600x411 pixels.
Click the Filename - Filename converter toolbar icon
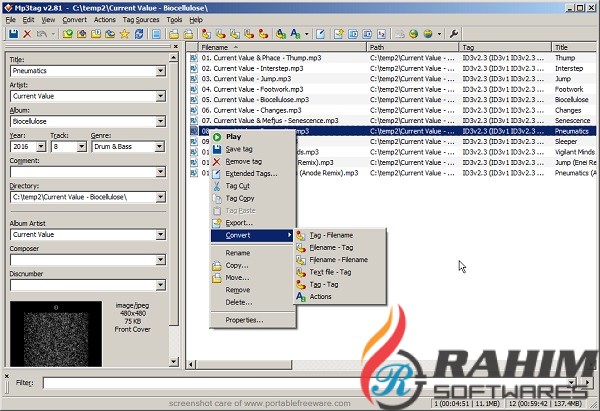[235, 34]
